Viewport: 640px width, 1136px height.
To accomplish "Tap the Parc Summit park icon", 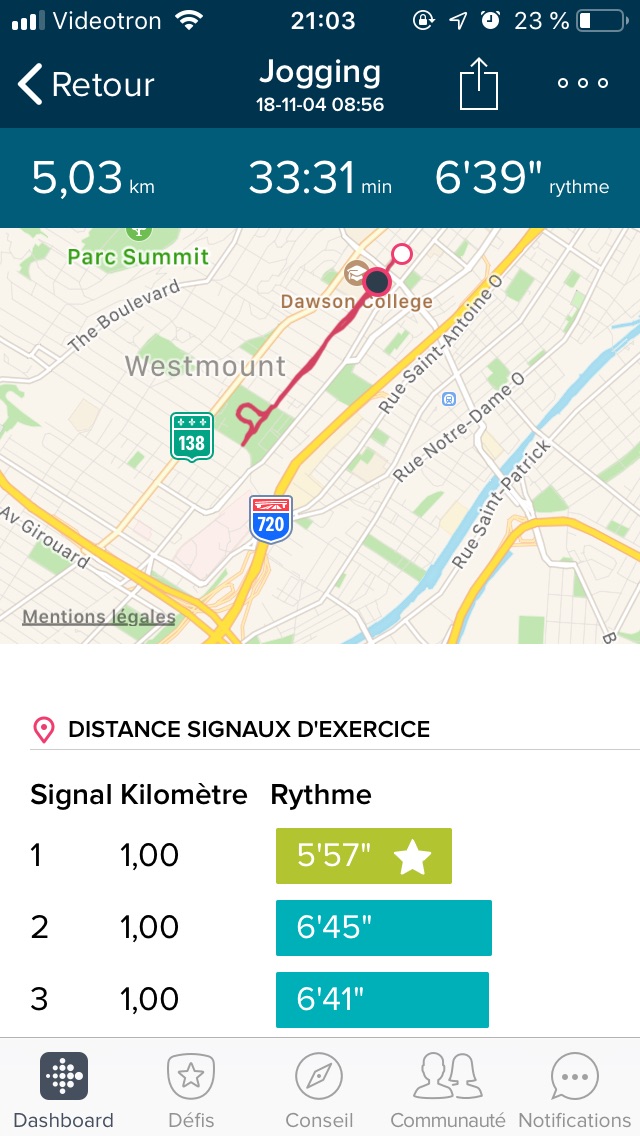I will (138, 232).
